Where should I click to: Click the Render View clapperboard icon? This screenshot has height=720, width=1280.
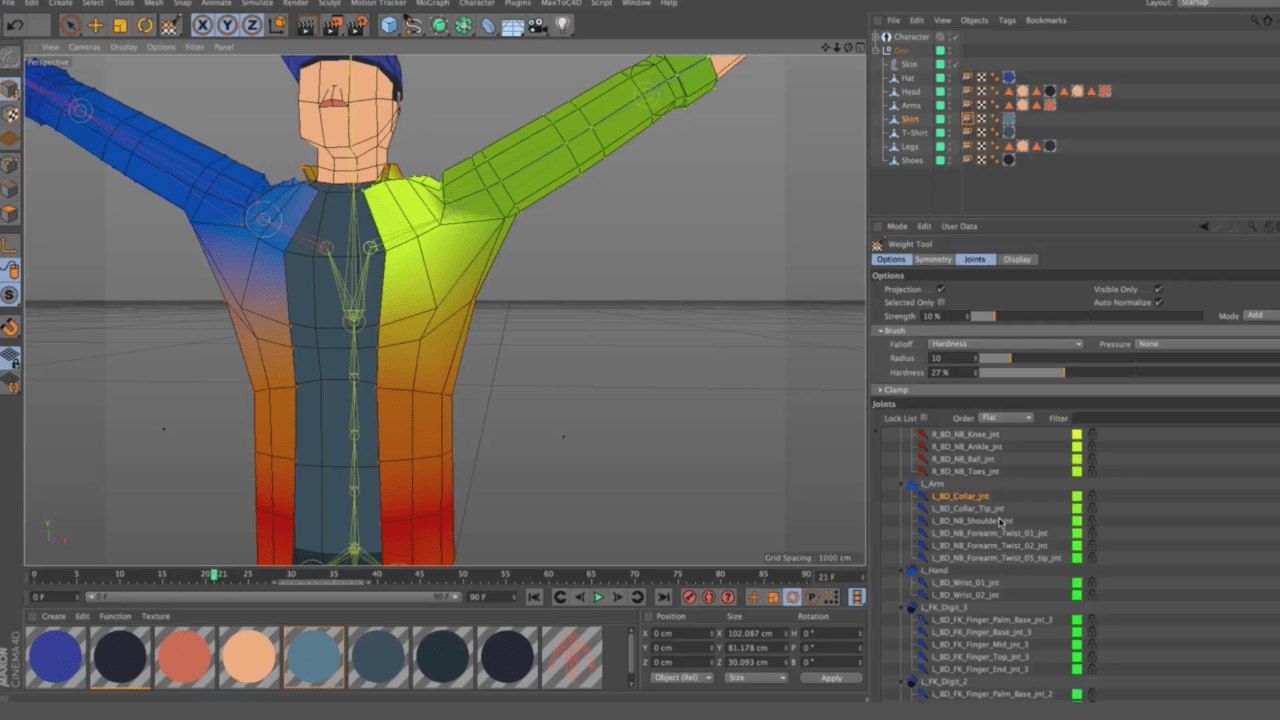(307, 26)
